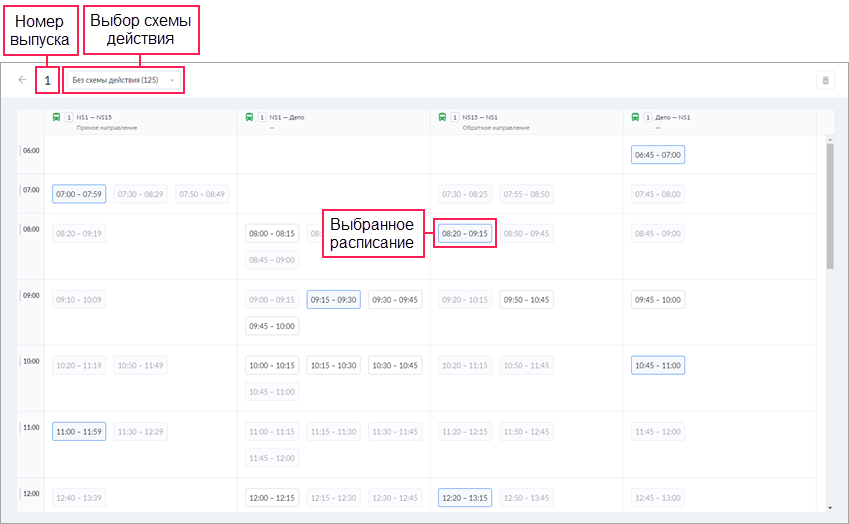Click the 07:45 - 08:00 slot
This screenshot has width=849, height=524.
click(x=658, y=194)
